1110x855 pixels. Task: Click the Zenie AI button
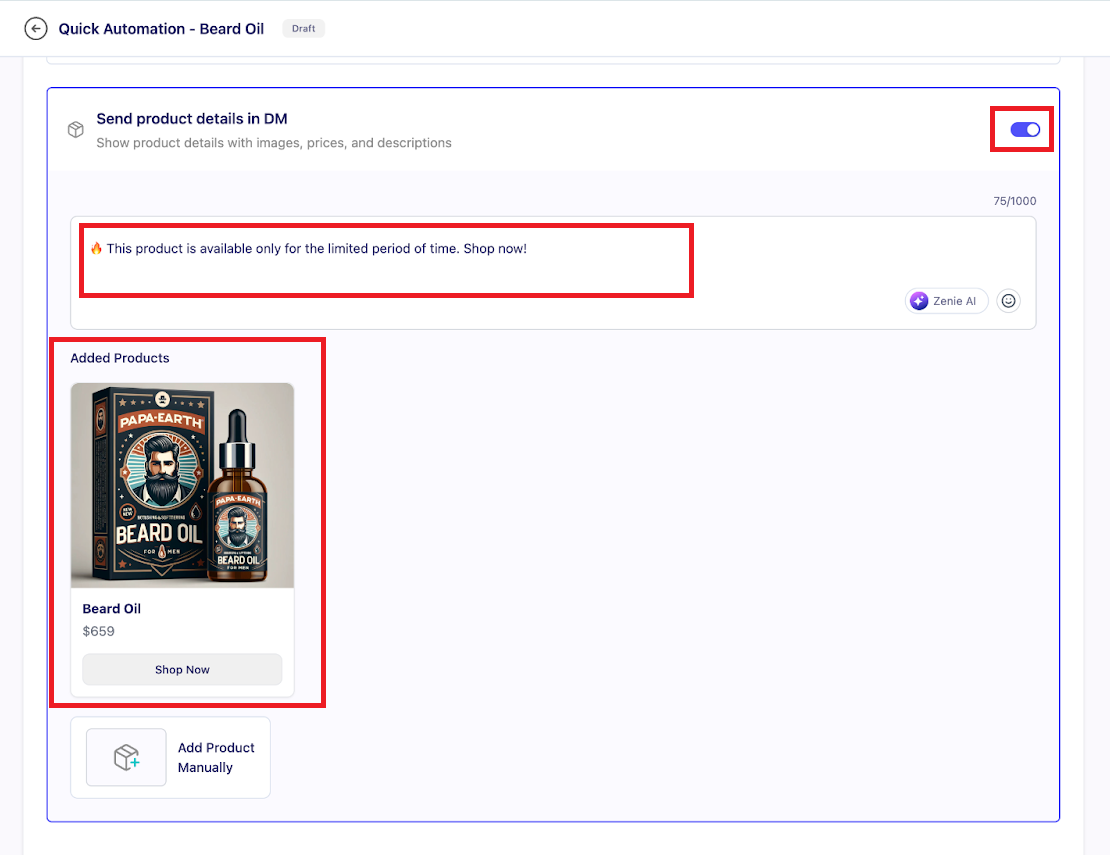click(x=946, y=301)
